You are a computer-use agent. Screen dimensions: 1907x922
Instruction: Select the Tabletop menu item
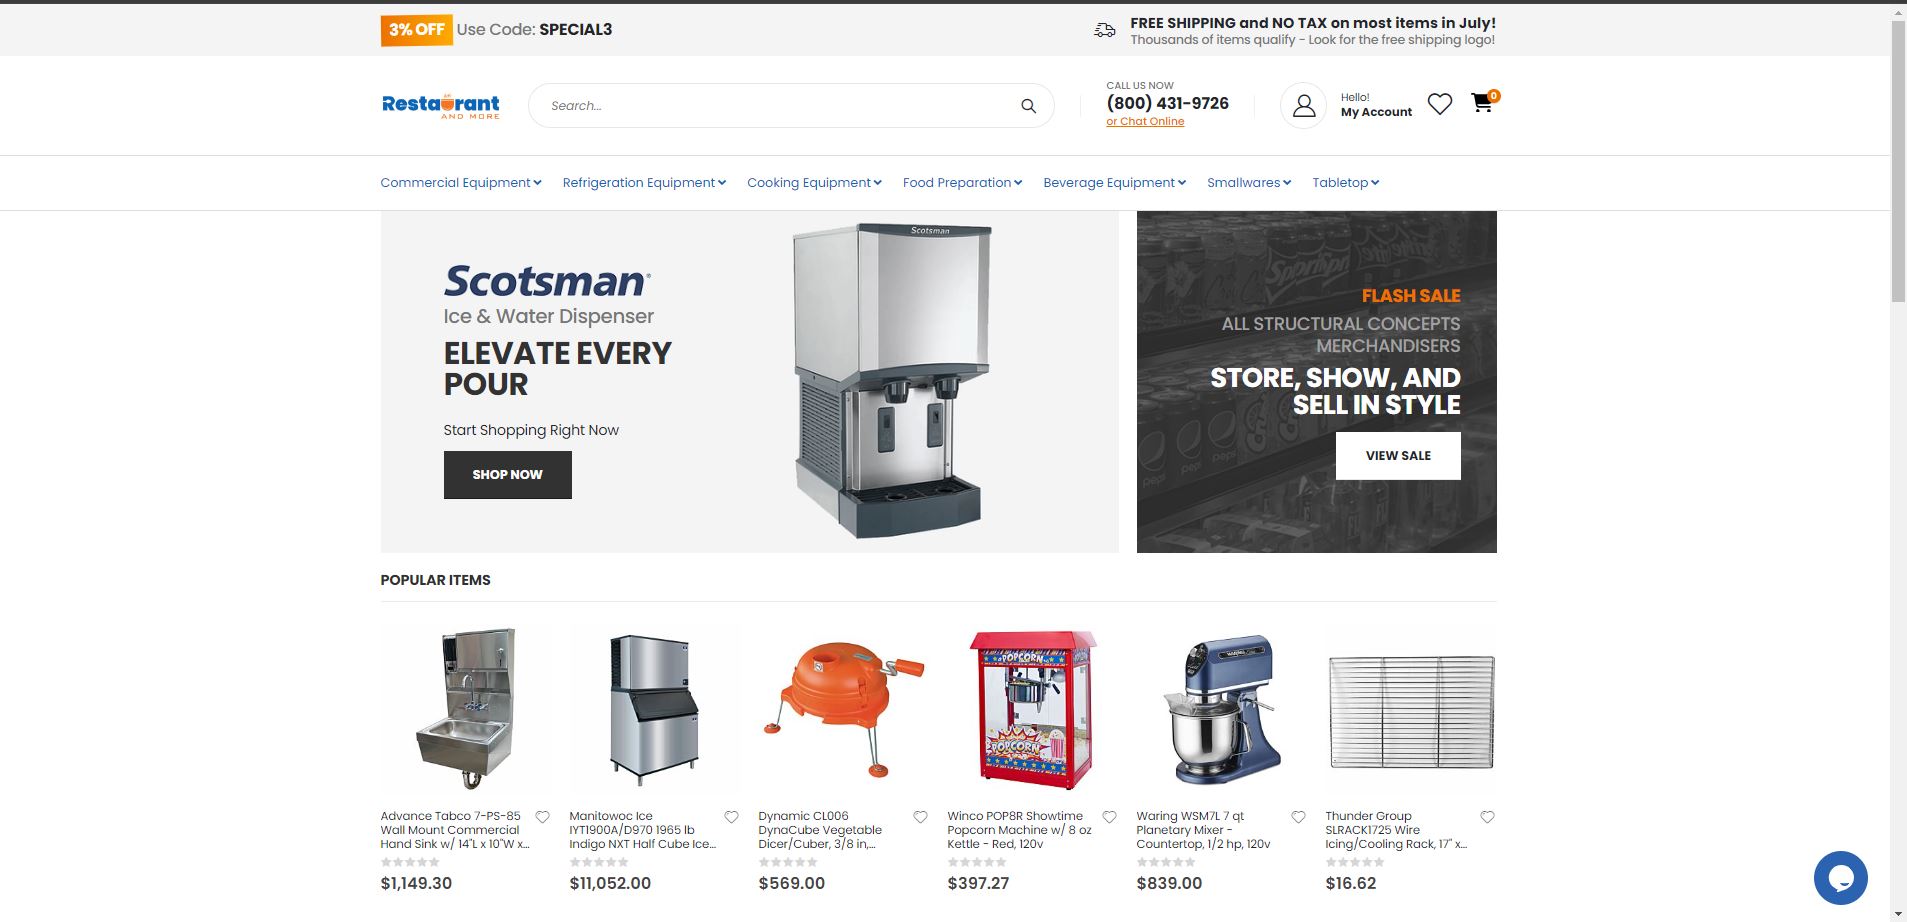pos(1345,182)
